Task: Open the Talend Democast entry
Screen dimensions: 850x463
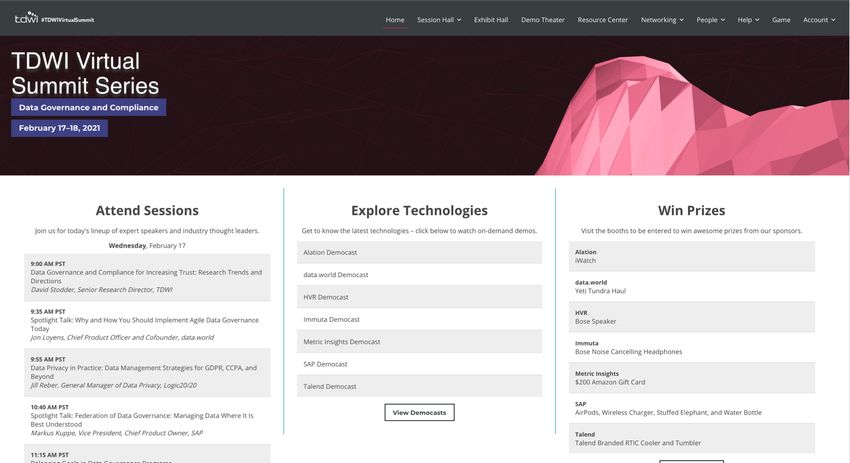Action: [x=419, y=386]
